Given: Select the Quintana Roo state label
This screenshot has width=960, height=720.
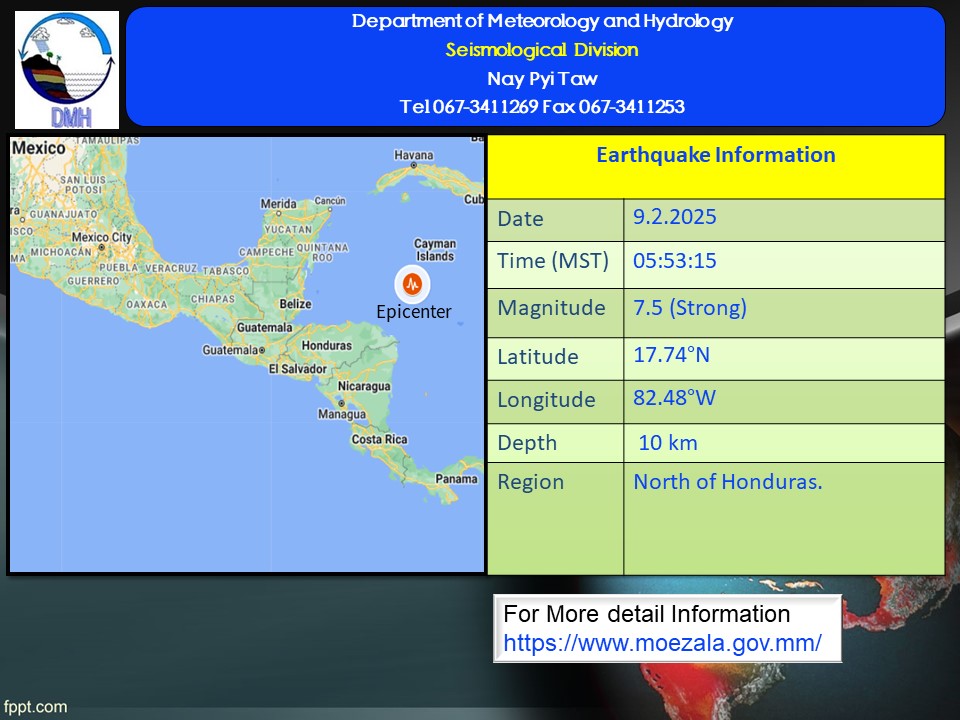Looking at the screenshot, I should (x=323, y=252).
